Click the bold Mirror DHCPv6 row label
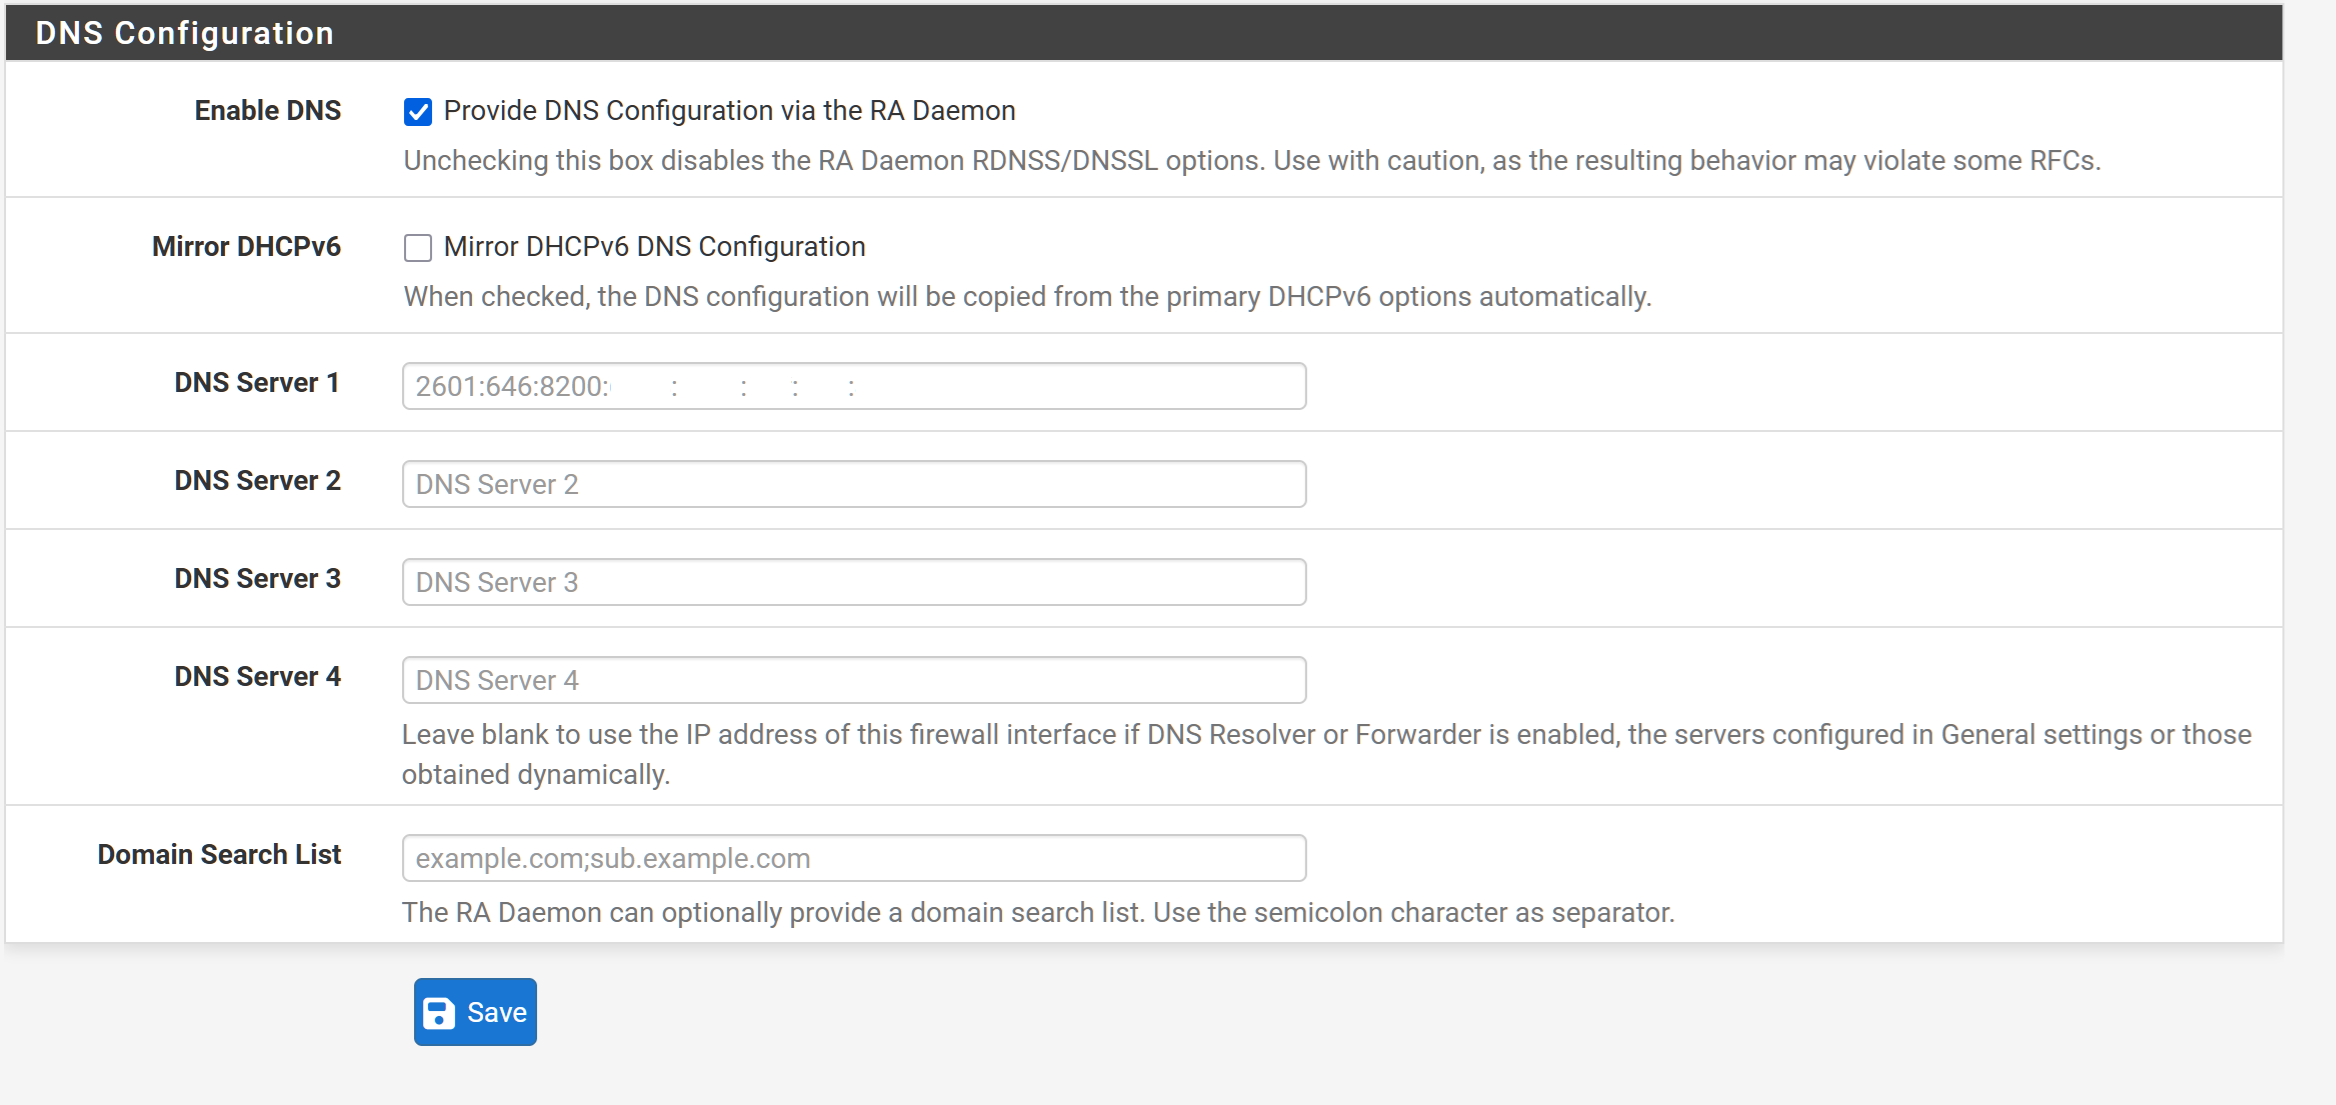This screenshot has height=1105, width=2336. point(246,247)
